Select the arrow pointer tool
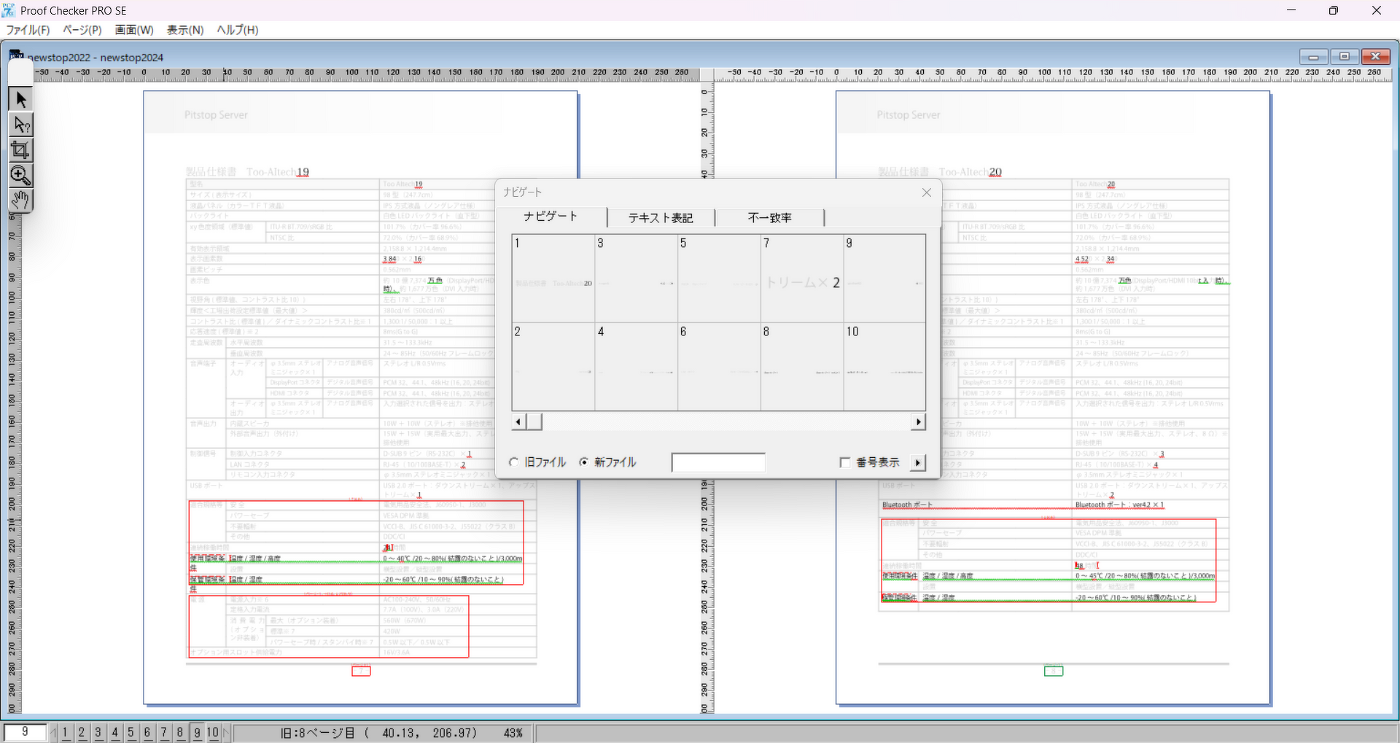The width and height of the screenshot is (1400, 743). 21,99
